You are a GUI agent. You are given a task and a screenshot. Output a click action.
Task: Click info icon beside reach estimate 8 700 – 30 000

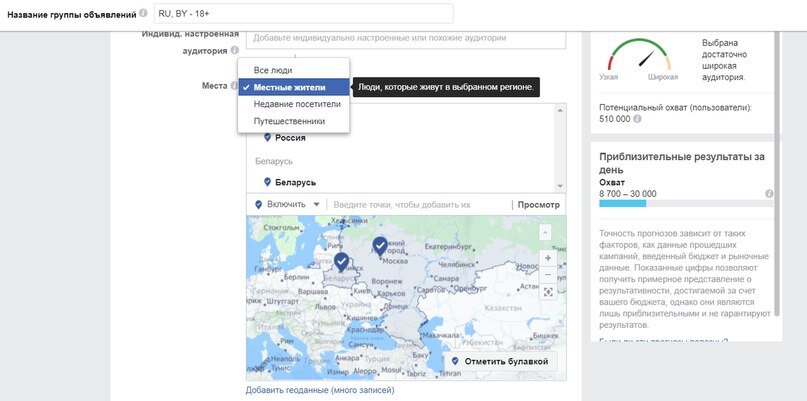coord(769,194)
